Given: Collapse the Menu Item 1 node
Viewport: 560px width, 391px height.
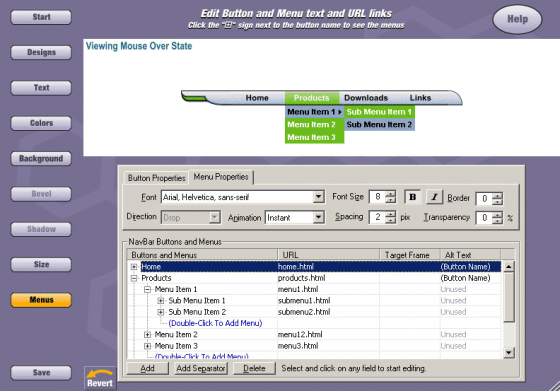Looking at the screenshot, I should (x=148, y=290).
